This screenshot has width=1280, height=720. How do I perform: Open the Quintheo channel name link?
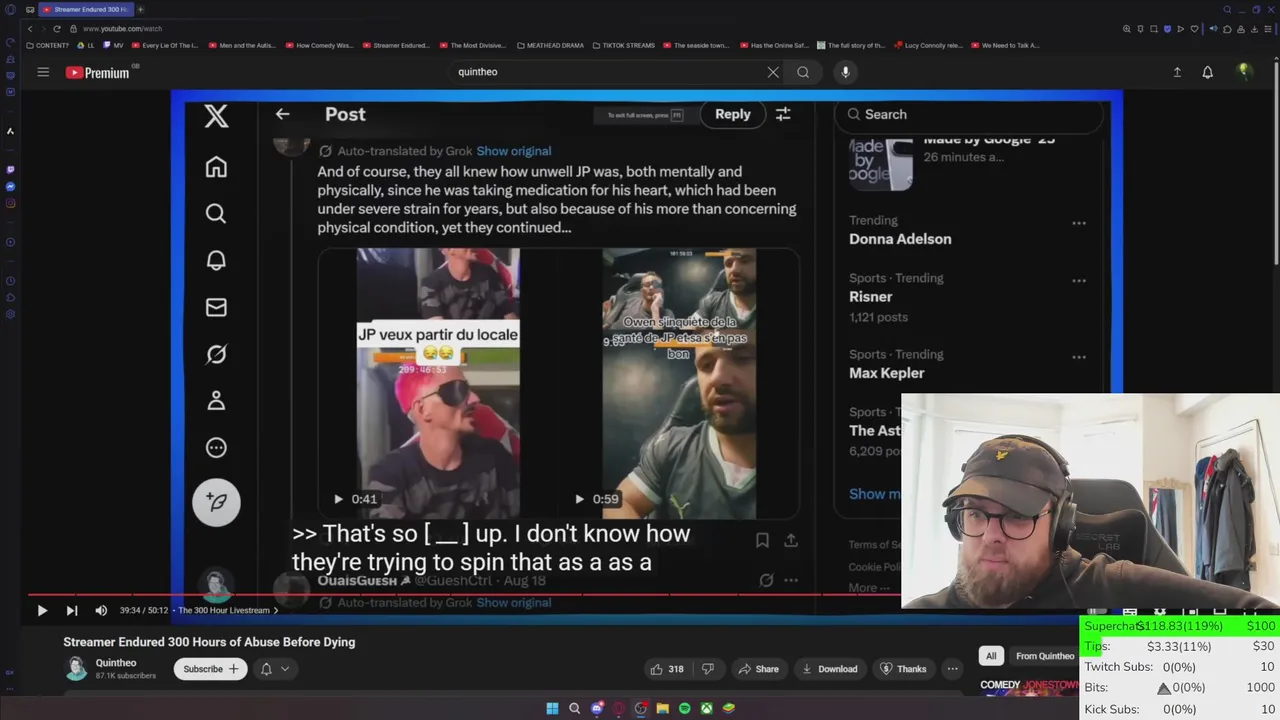116,663
